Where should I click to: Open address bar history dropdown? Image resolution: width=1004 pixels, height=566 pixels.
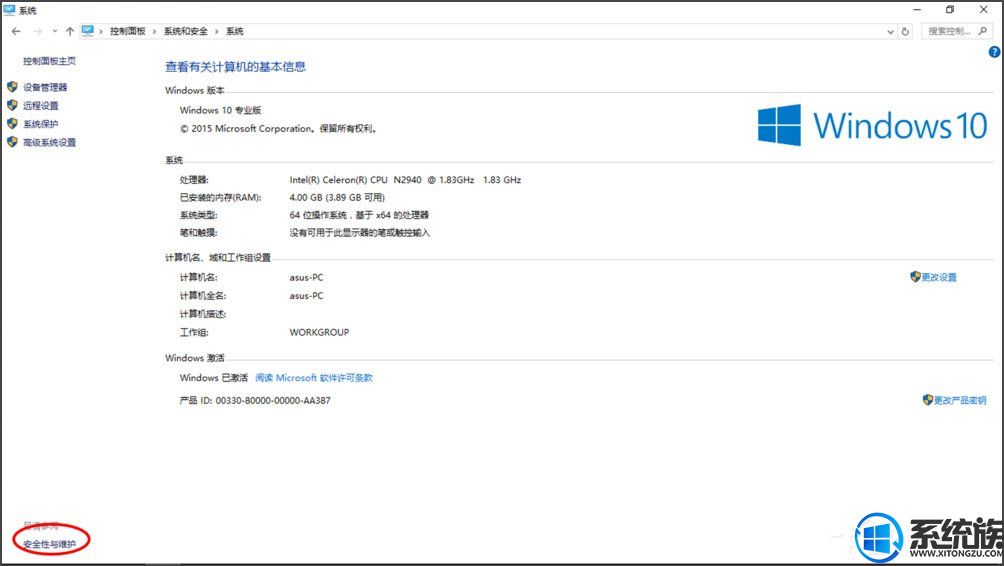[890, 31]
